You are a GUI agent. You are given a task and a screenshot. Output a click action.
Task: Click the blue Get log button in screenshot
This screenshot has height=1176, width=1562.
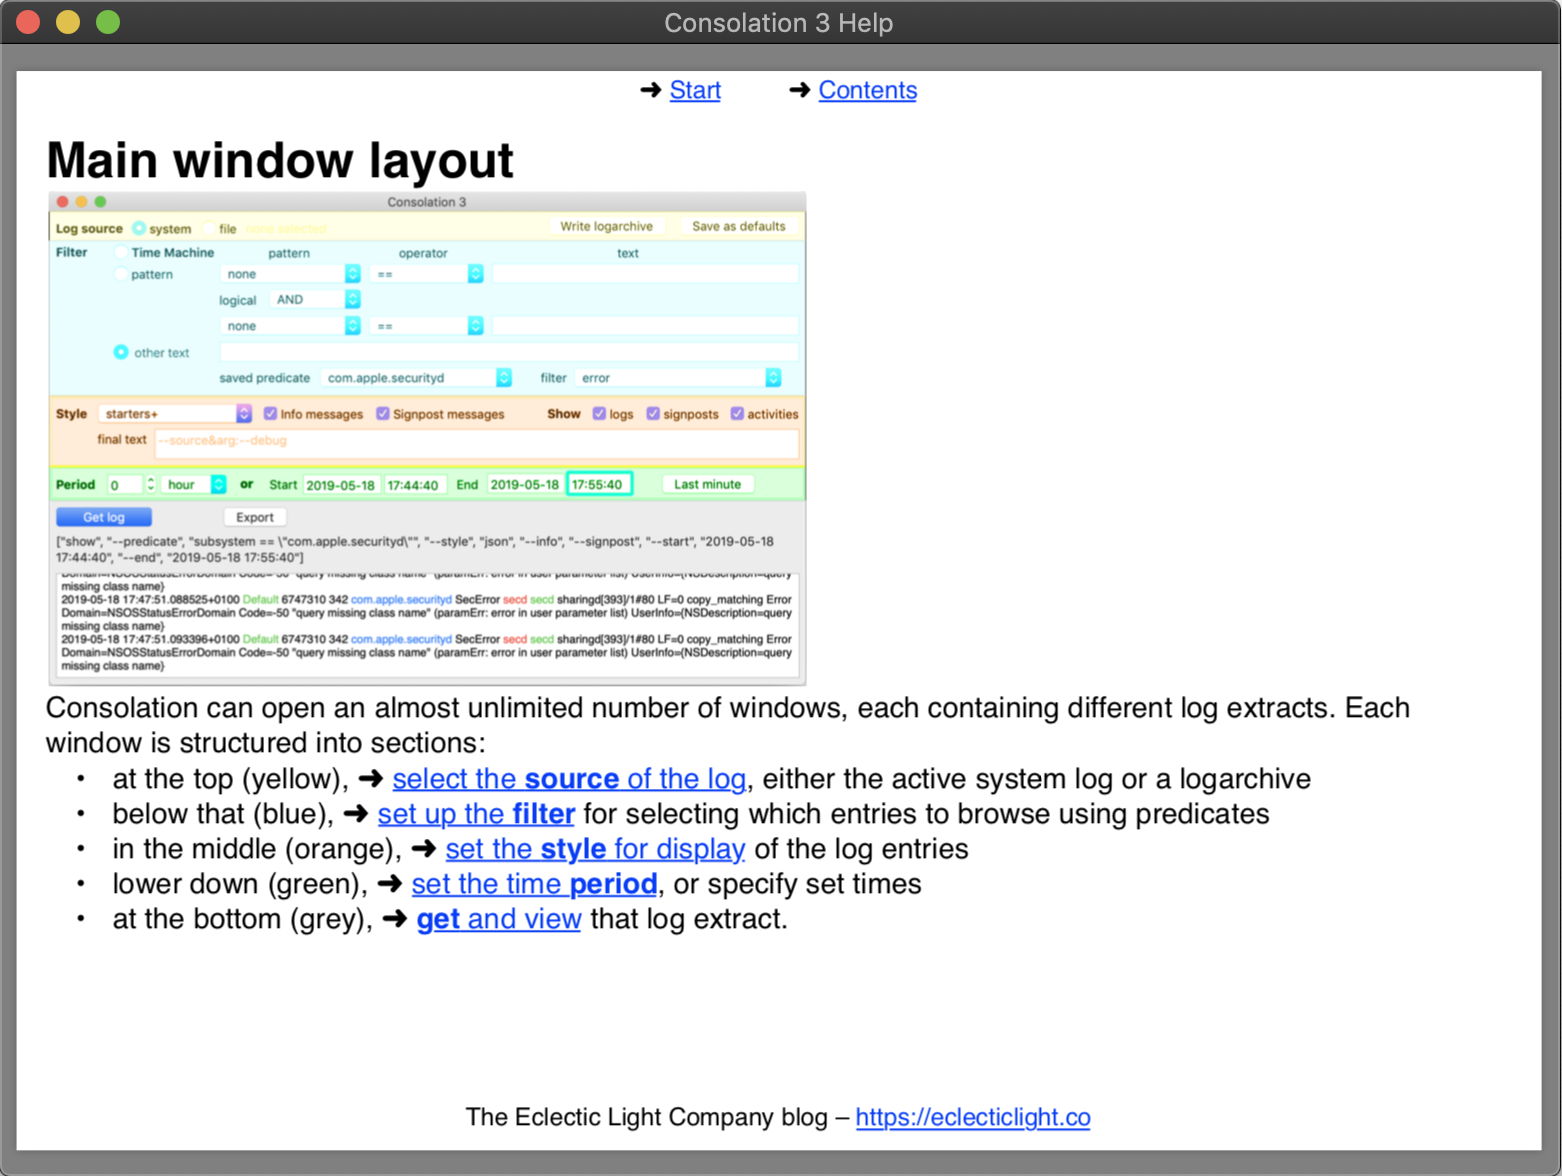[104, 517]
